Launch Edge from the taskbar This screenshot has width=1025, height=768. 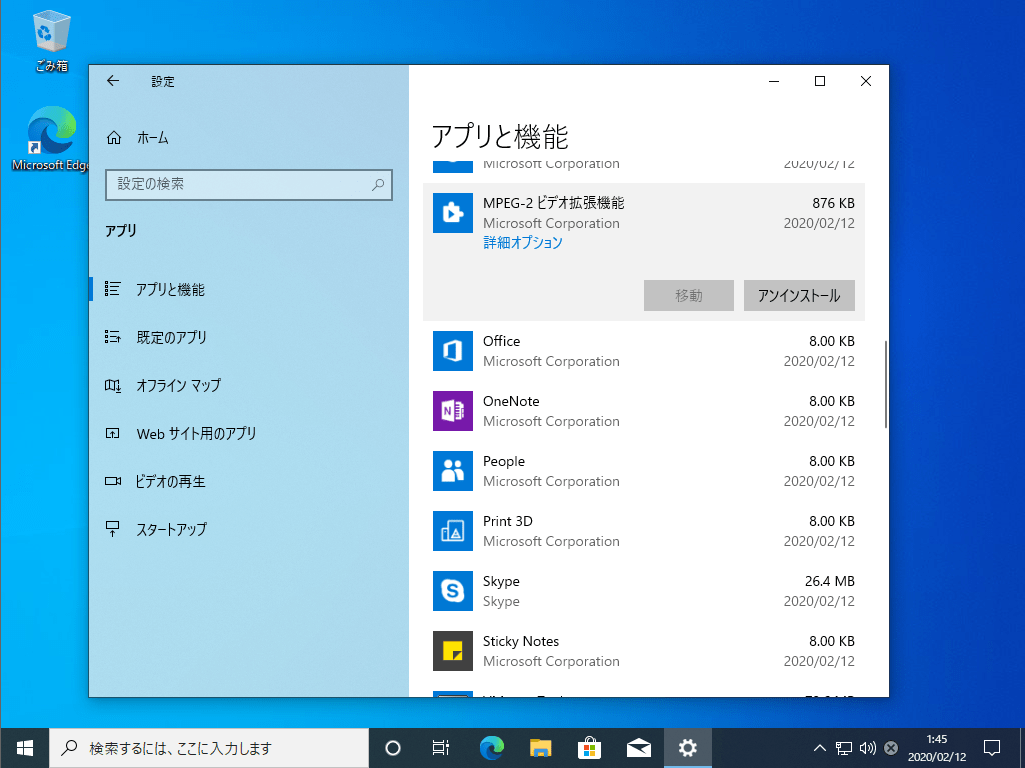pyautogui.click(x=492, y=748)
